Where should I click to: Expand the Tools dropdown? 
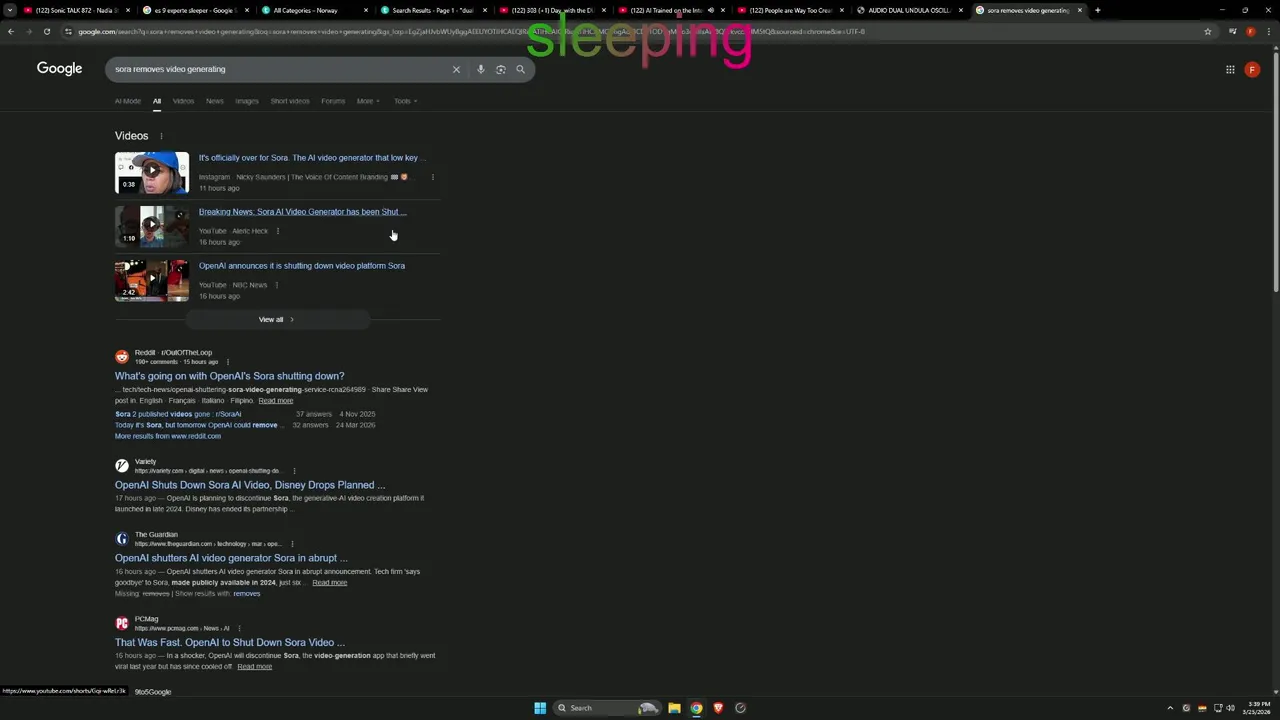pos(405,101)
